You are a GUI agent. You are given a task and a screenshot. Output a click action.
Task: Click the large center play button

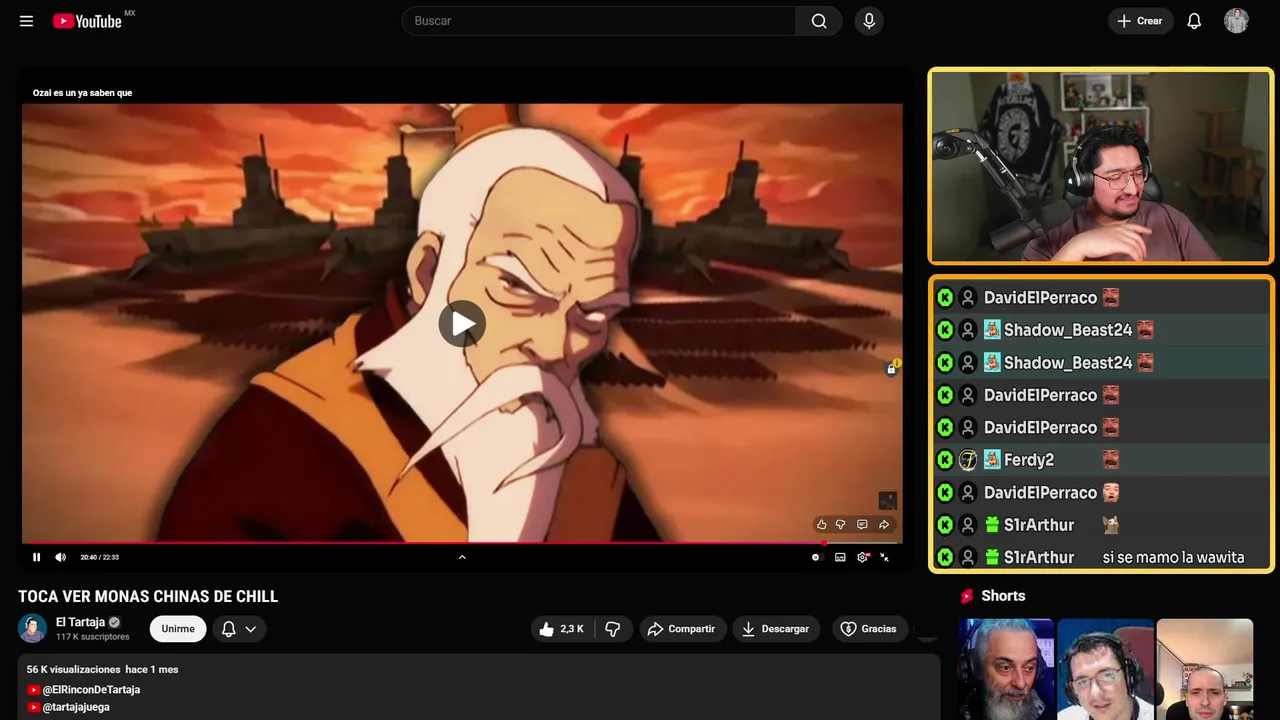tap(462, 324)
